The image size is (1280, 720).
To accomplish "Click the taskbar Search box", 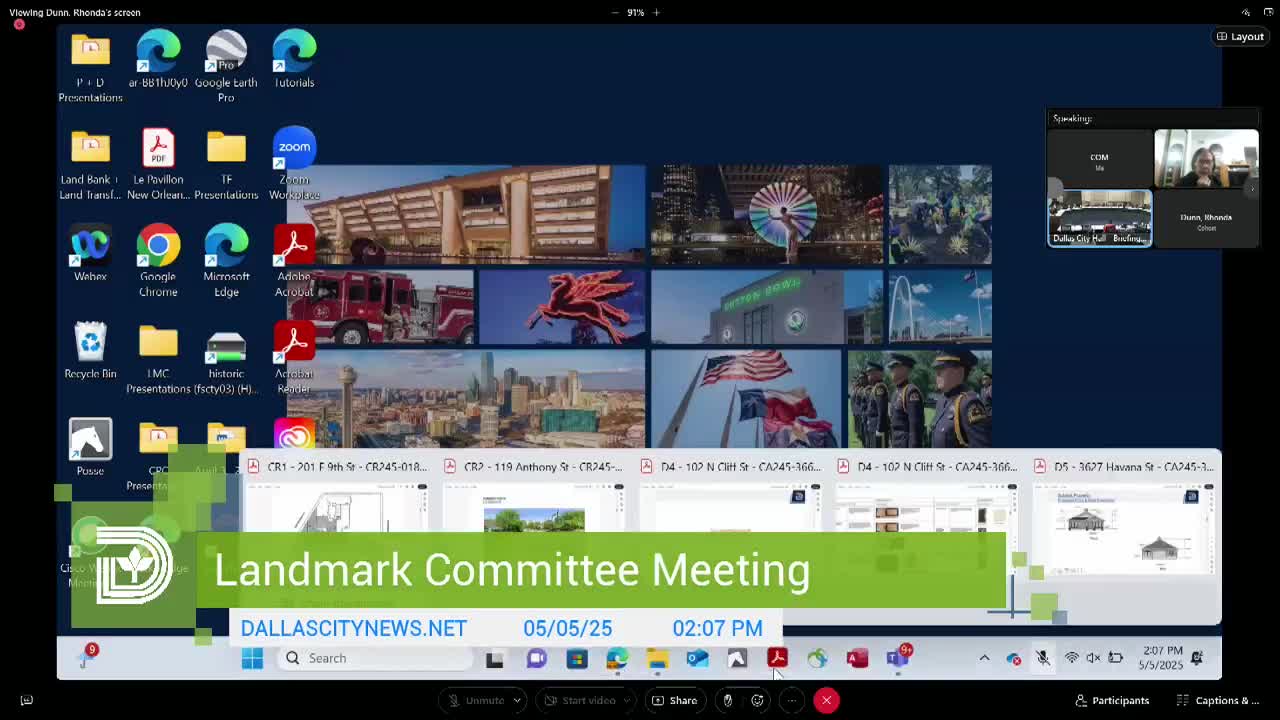I will tap(374, 658).
